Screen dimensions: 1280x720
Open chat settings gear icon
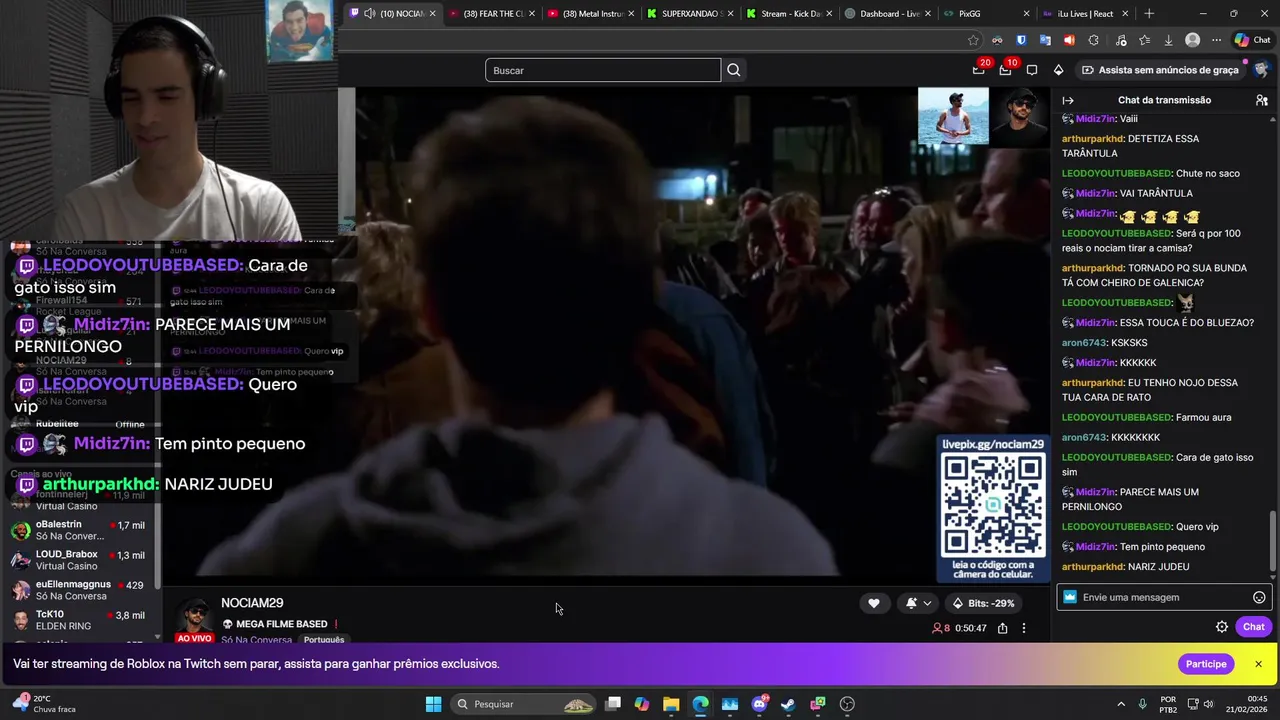1222,627
